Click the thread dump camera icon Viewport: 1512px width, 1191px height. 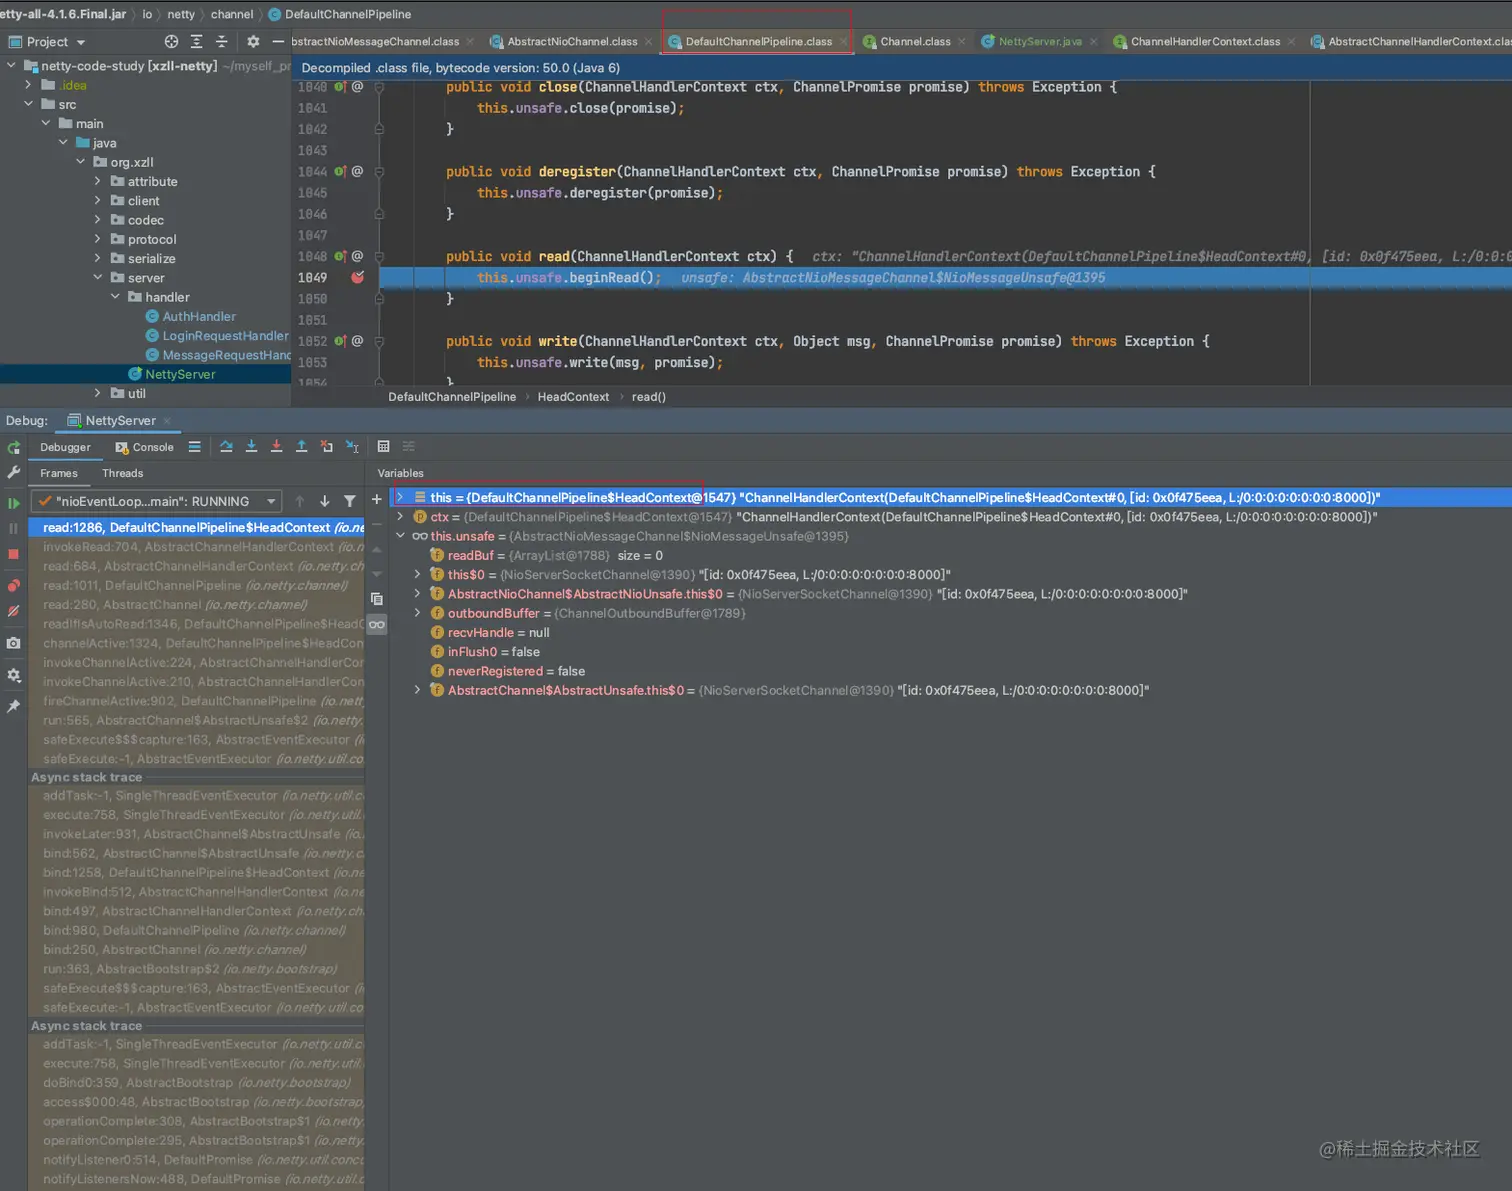14,643
